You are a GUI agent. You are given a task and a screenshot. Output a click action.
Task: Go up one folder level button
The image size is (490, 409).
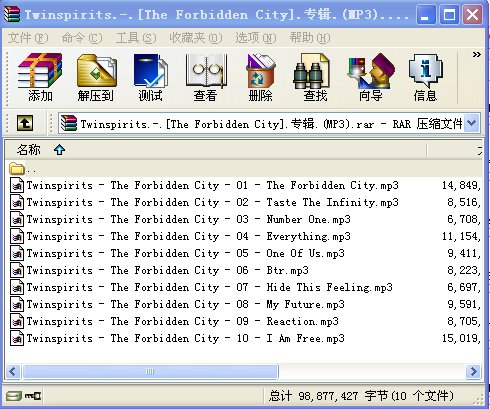[25, 123]
